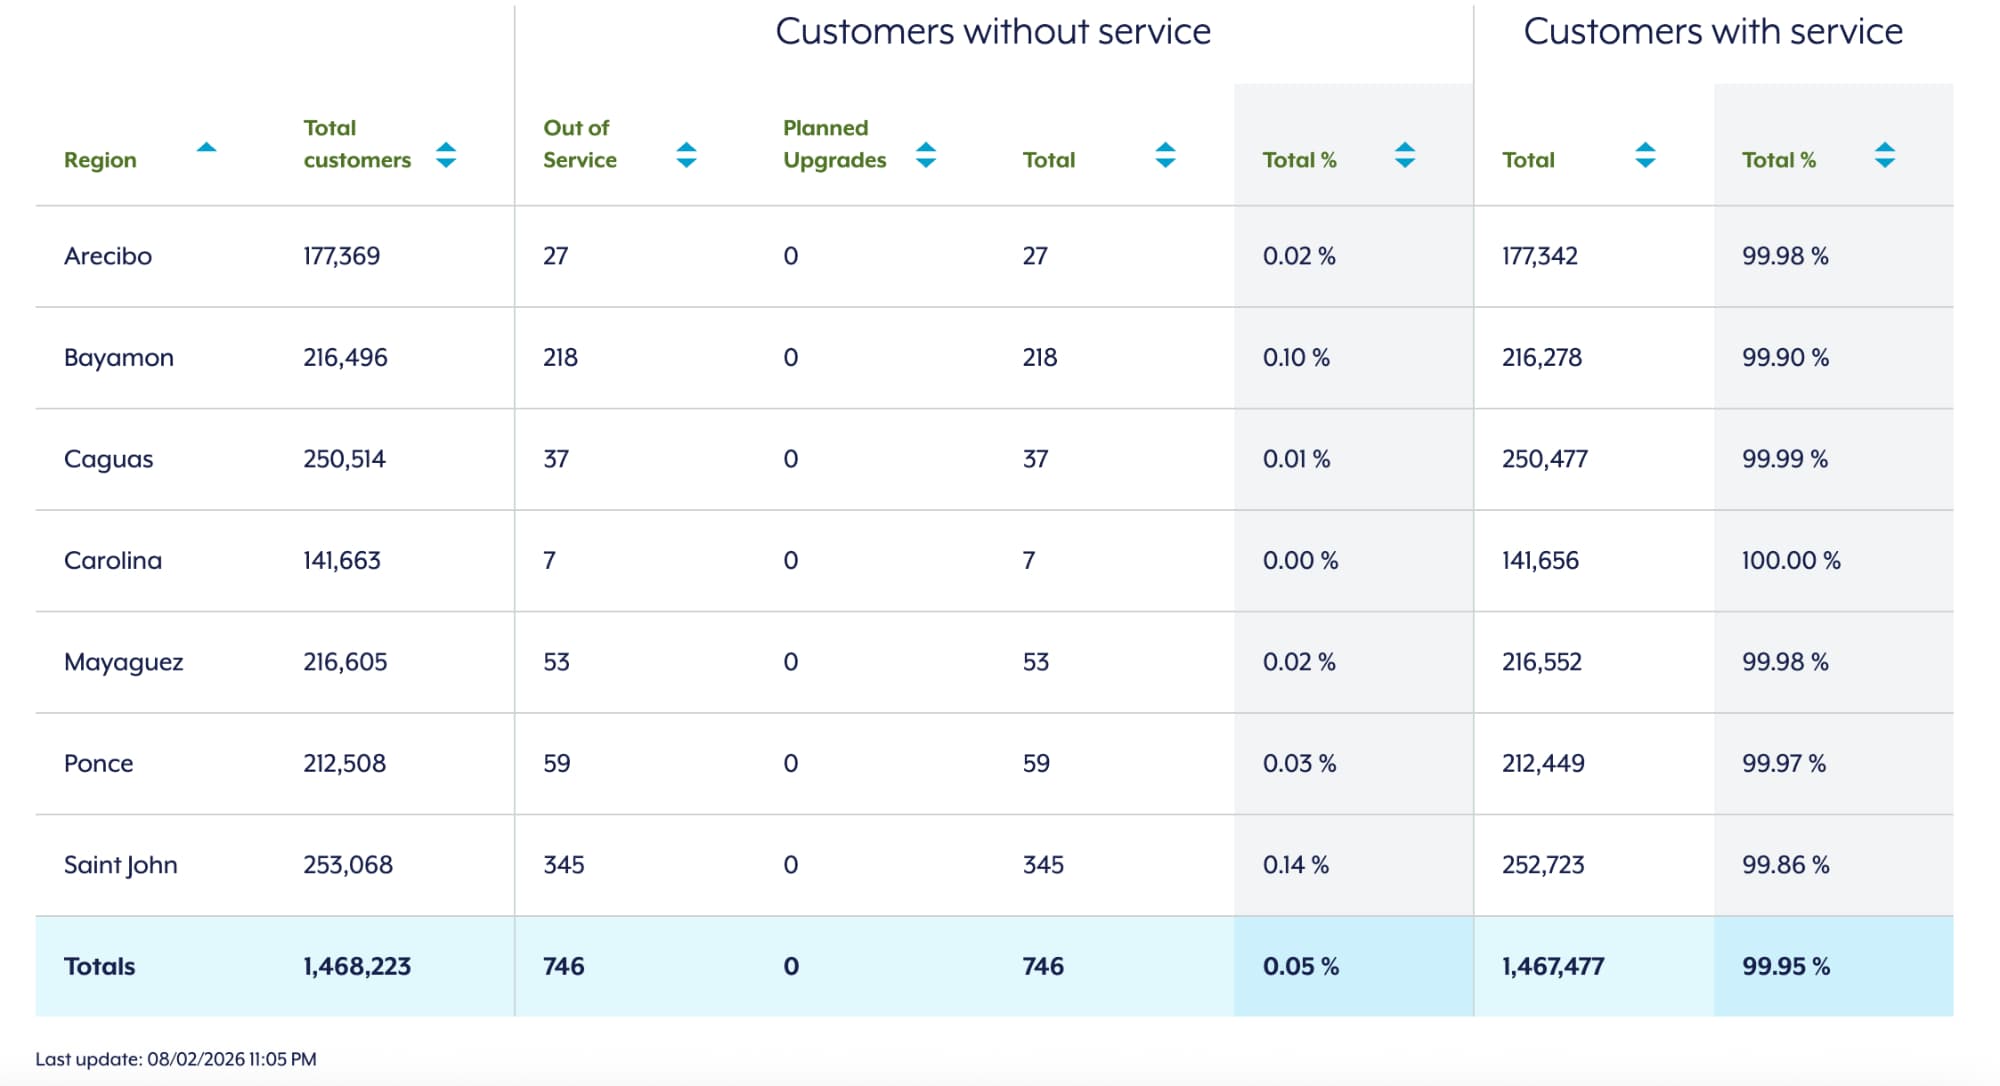
Task: Click the Planned Upgrades header text
Action: pos(834,144)
